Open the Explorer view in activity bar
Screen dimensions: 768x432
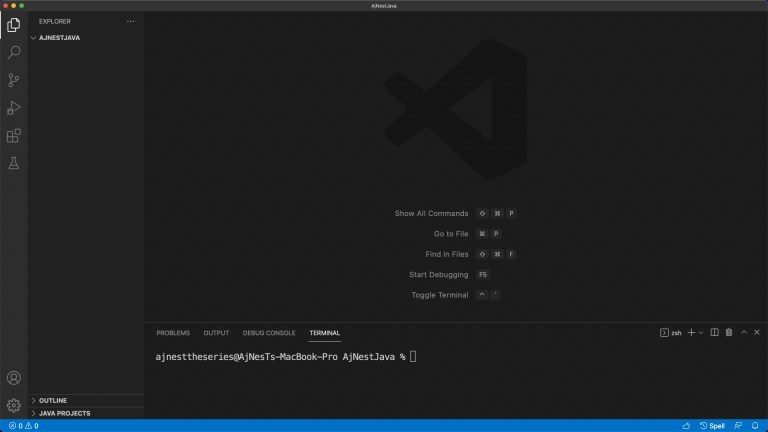click(14, 24)
